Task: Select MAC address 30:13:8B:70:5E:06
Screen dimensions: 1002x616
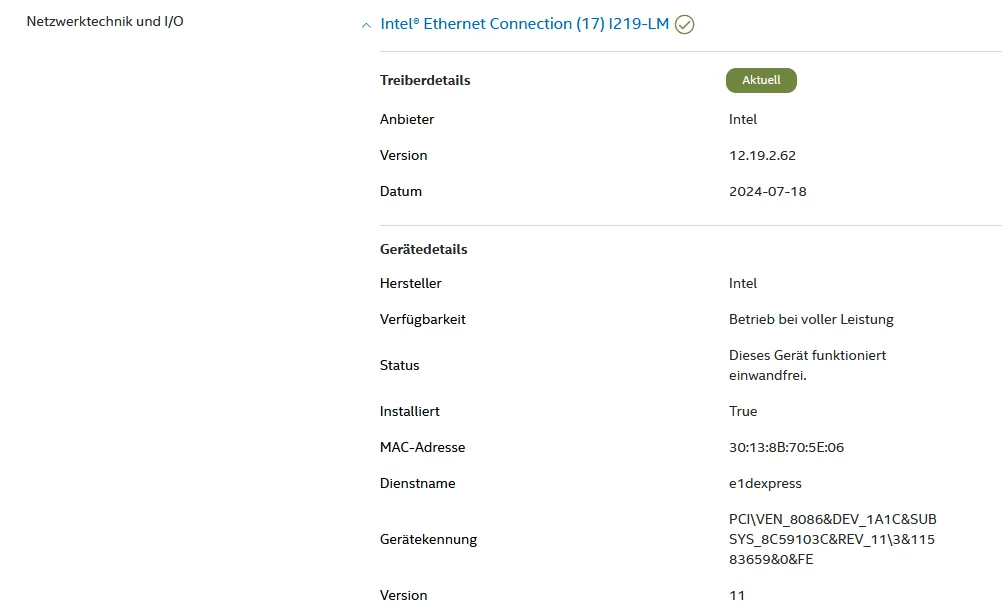Action: coord(786,447)
